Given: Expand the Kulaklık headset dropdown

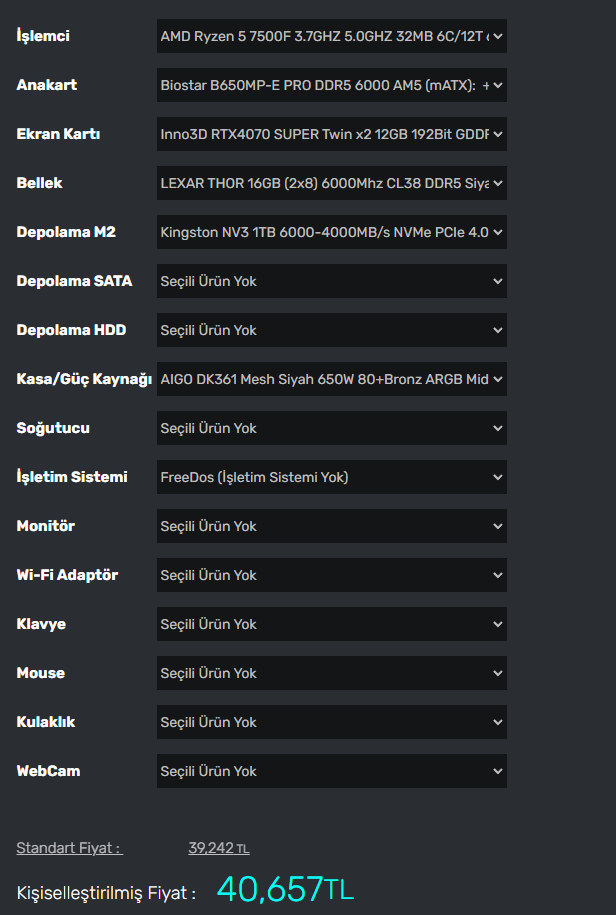Looking at the screenshot, I should tap(331, 723).
